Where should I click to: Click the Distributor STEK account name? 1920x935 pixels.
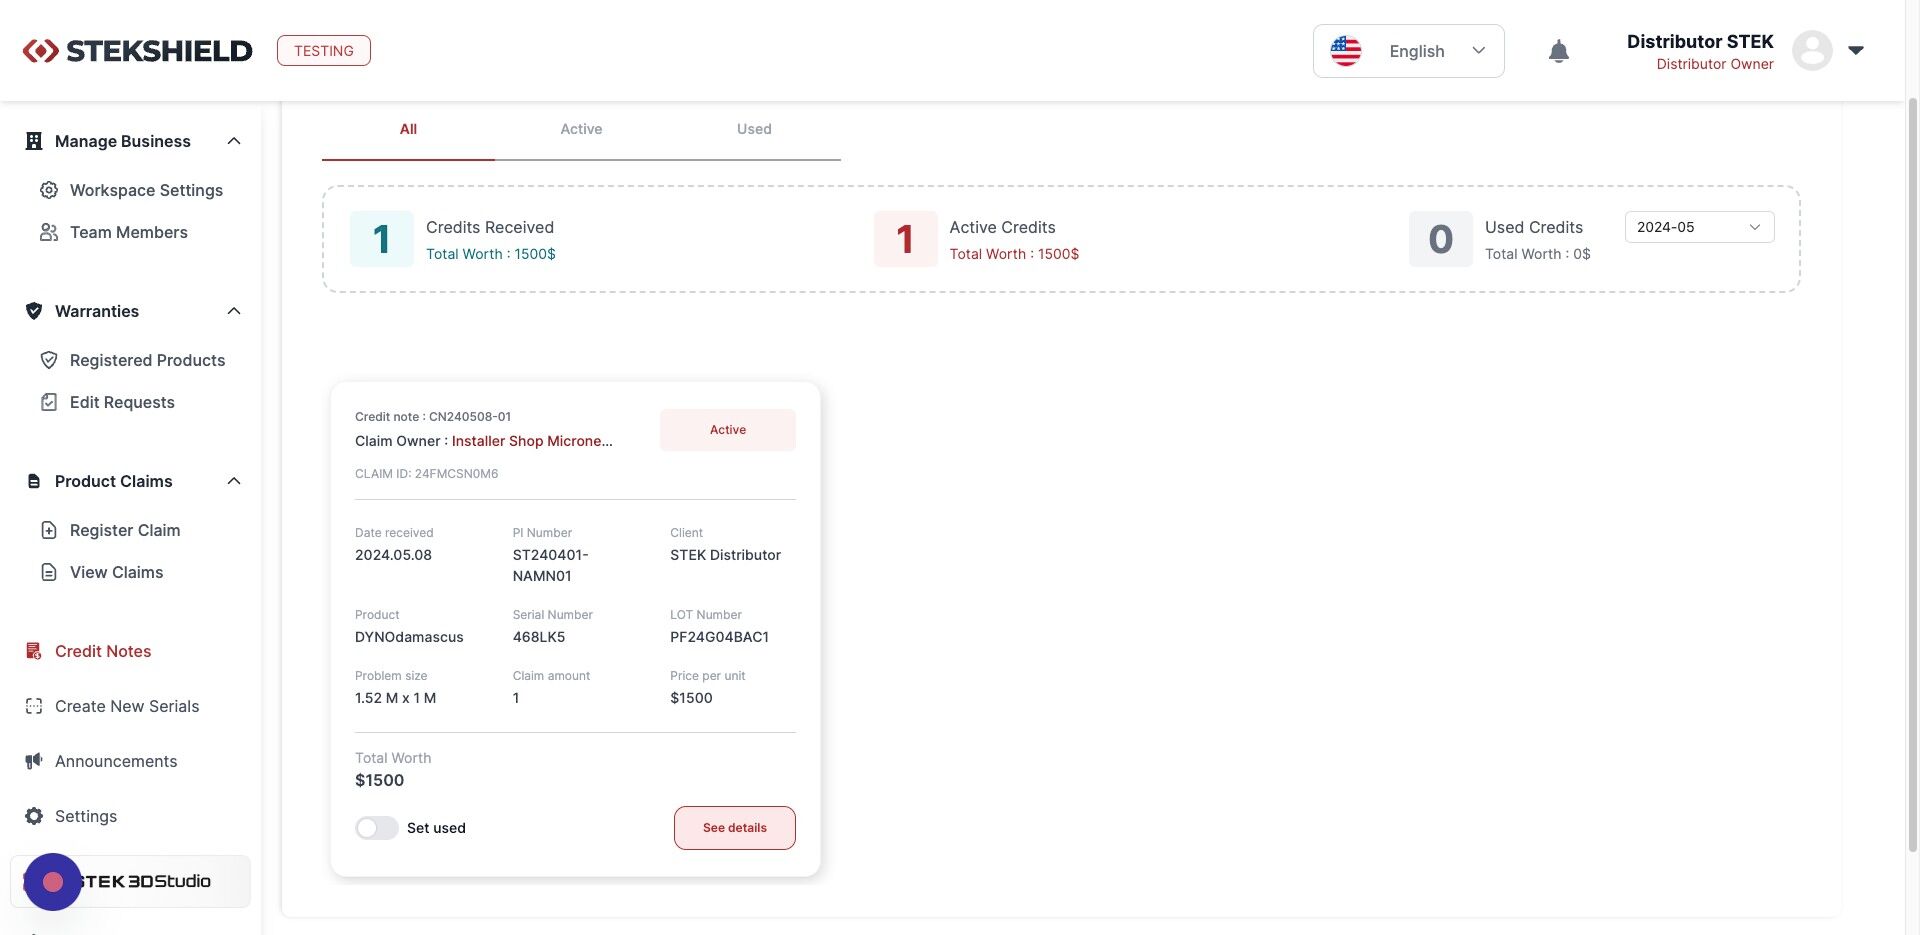[x=1700, y=41]
